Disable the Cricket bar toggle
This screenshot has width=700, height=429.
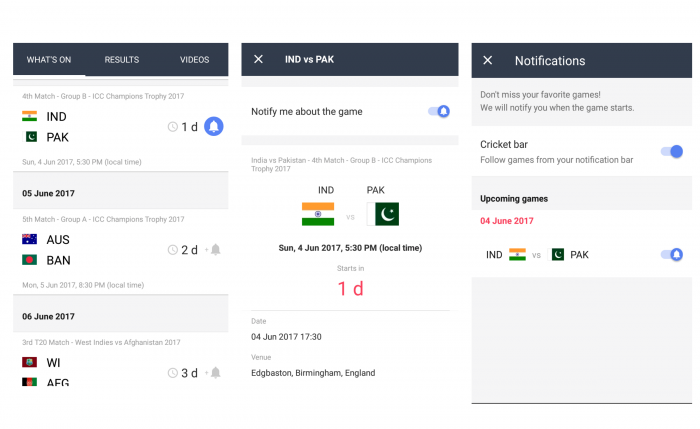[671, 152]
